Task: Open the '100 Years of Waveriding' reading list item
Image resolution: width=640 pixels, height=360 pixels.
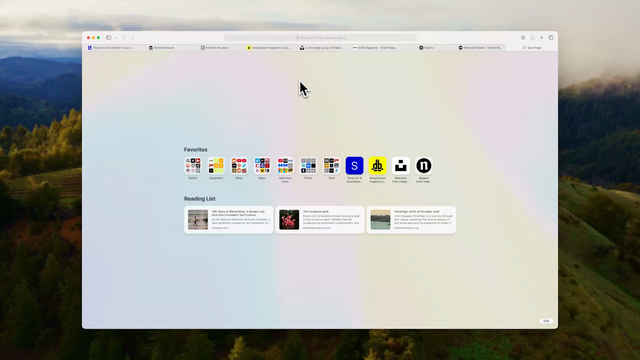Action: 229,220
